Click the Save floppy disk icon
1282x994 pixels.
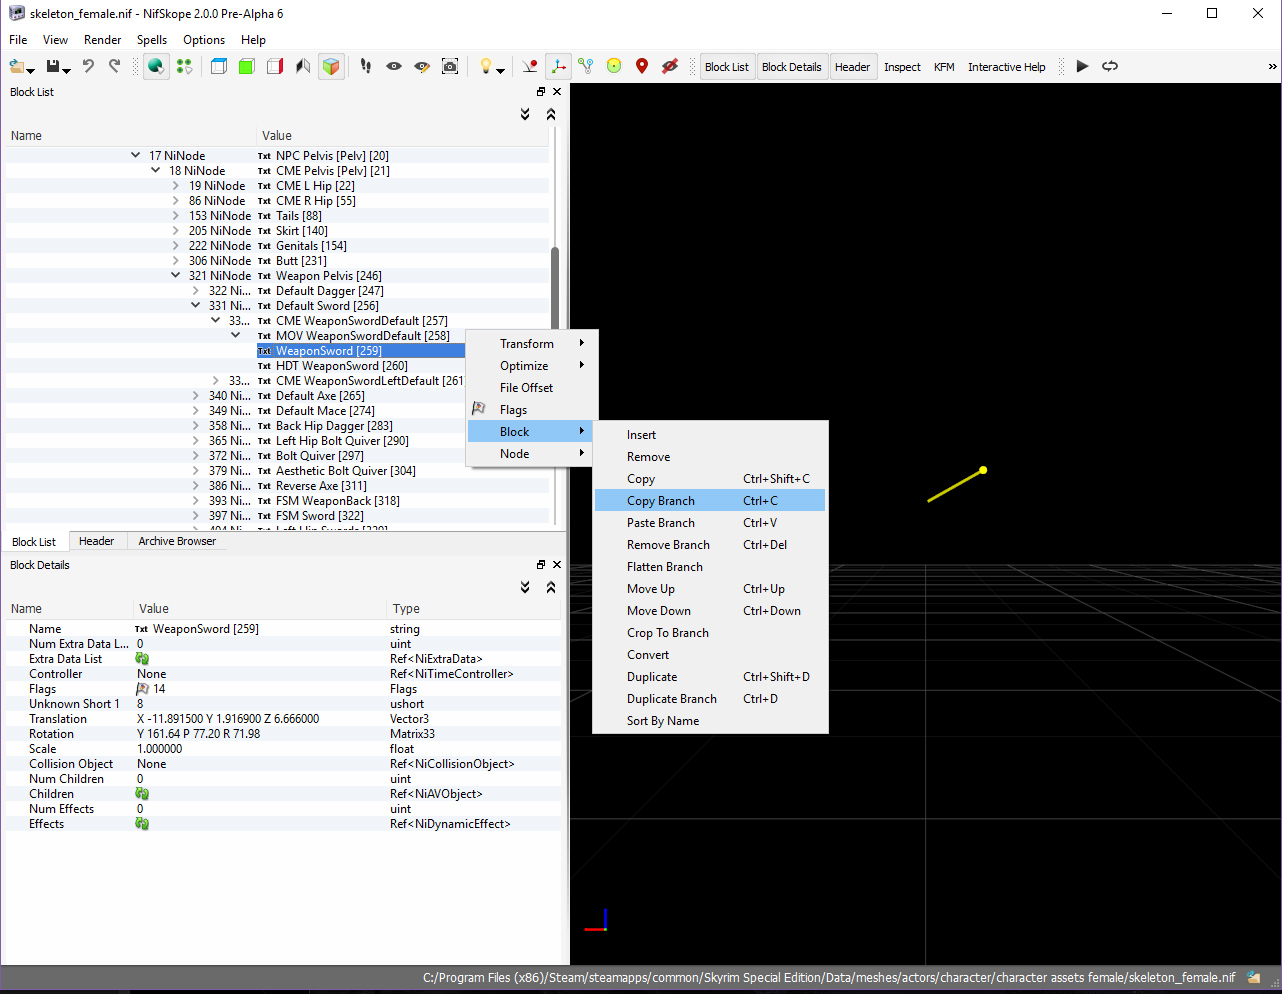pos(53,67)
